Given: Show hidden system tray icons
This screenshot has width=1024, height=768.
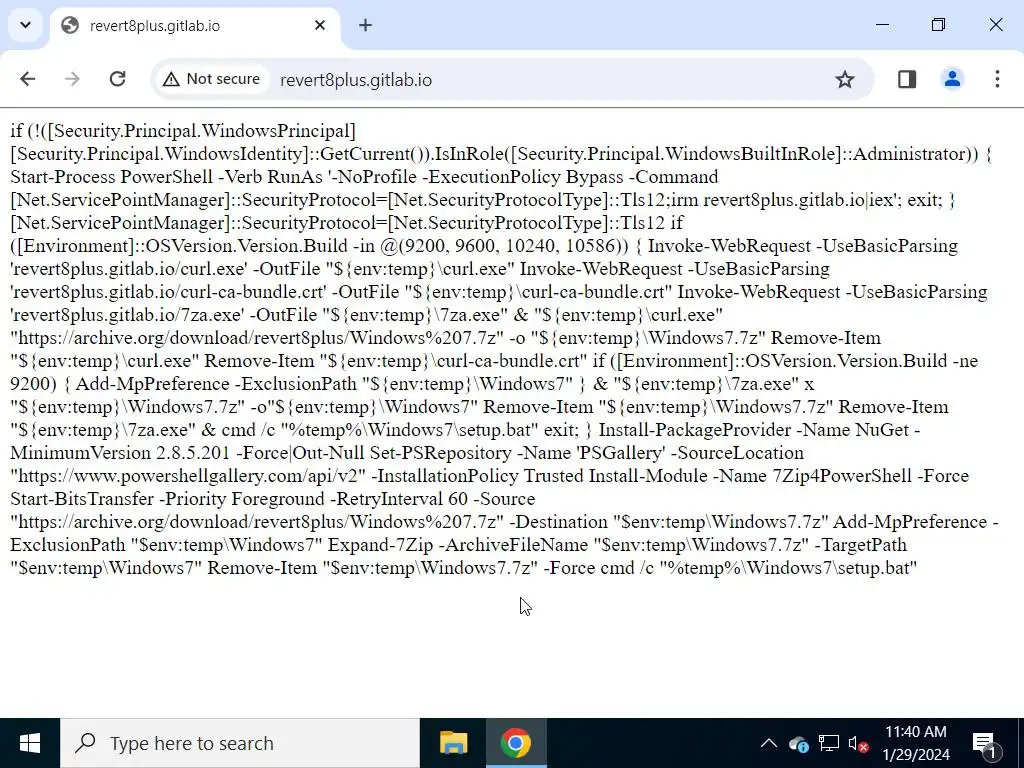Looking at the screenshot, I should pyautogui.click(x=769, y=743).
